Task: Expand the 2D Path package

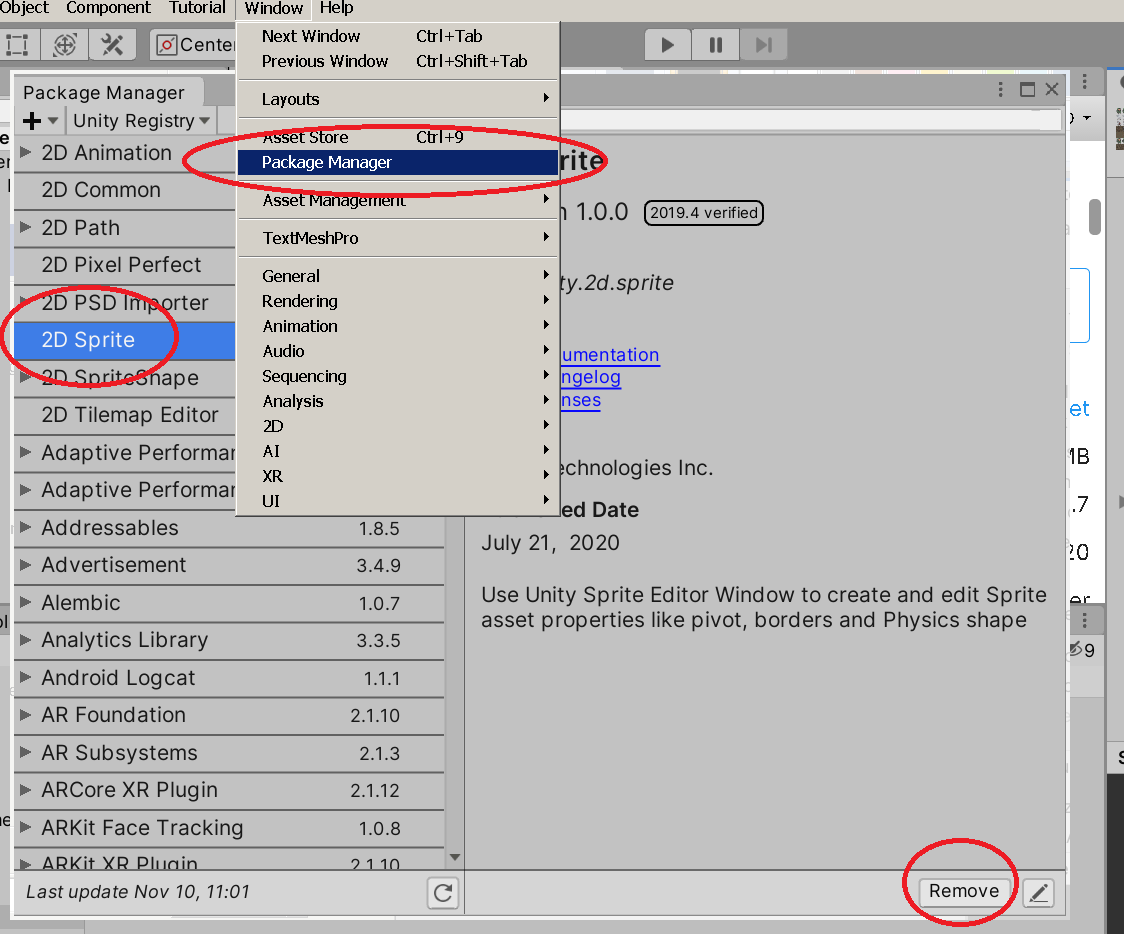Action: (x=26, y=227)
